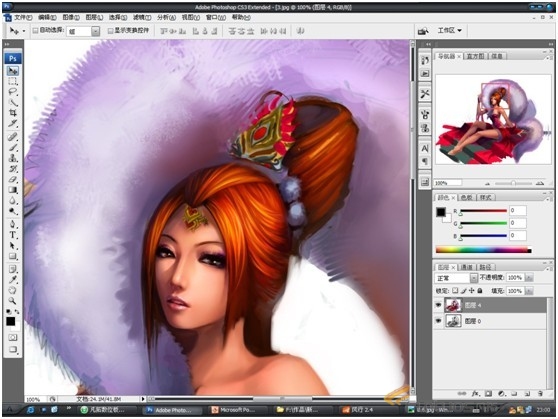Viewport: 558px width, 419px height.
Task: Toggle Quick Mask mode button
Action: (13, 337)
